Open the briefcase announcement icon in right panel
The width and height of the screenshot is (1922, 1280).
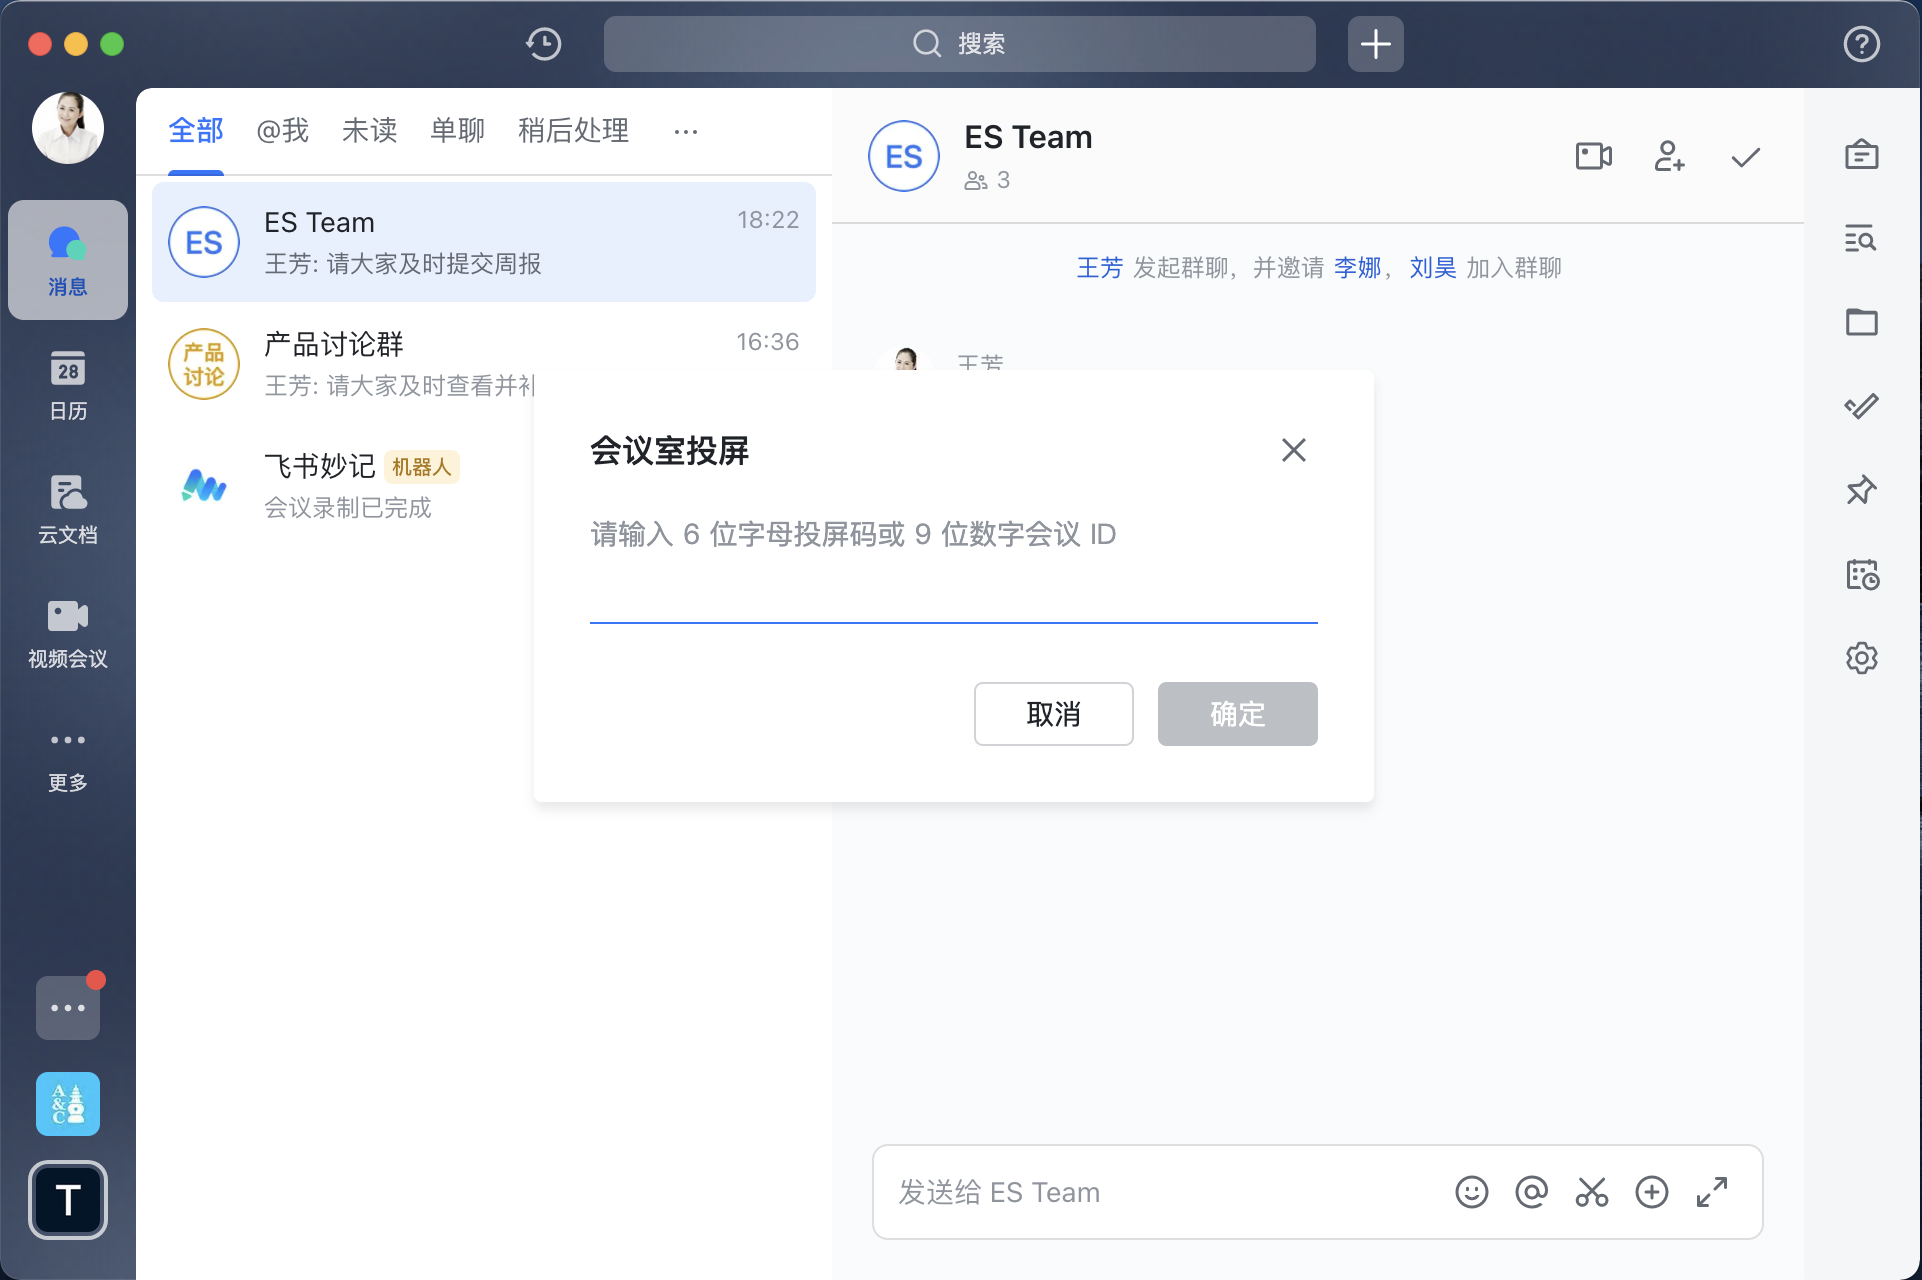coord(1861,155)
